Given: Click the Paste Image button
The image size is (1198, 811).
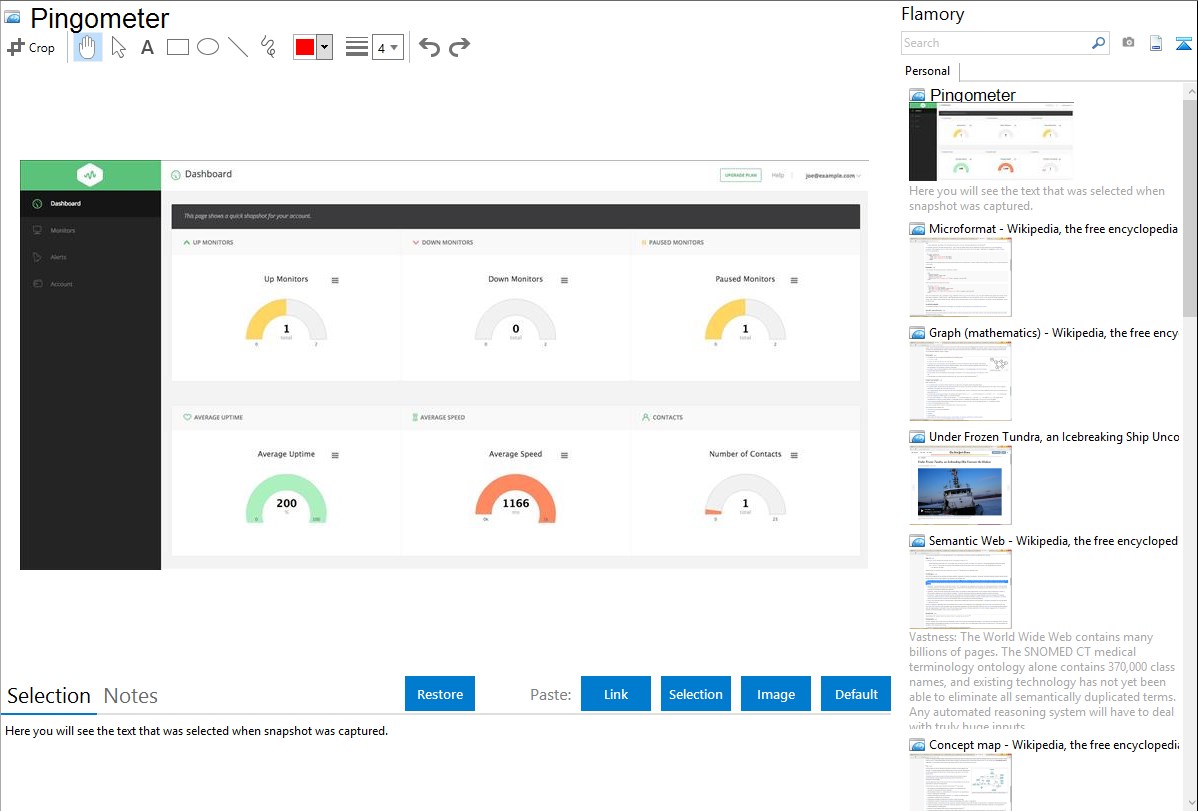Looking at the screenshot, I should pos(775,694).
